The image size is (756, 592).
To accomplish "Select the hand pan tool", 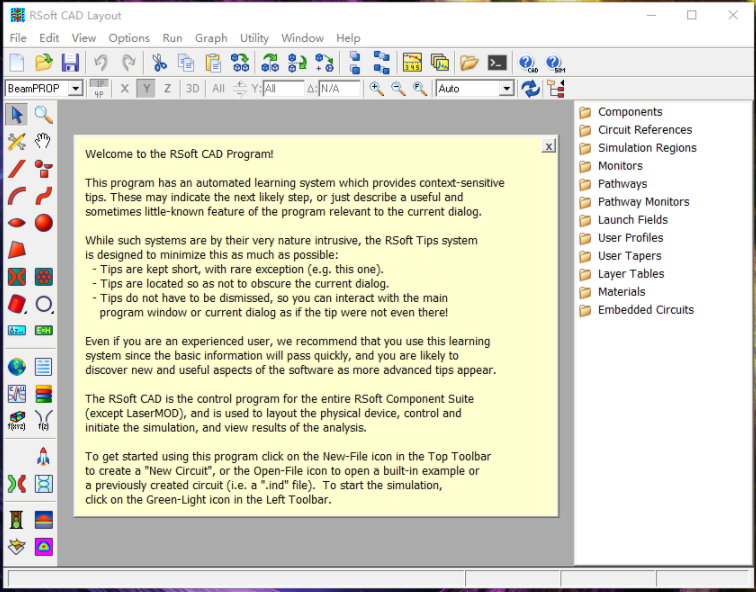I will (43, 141).
